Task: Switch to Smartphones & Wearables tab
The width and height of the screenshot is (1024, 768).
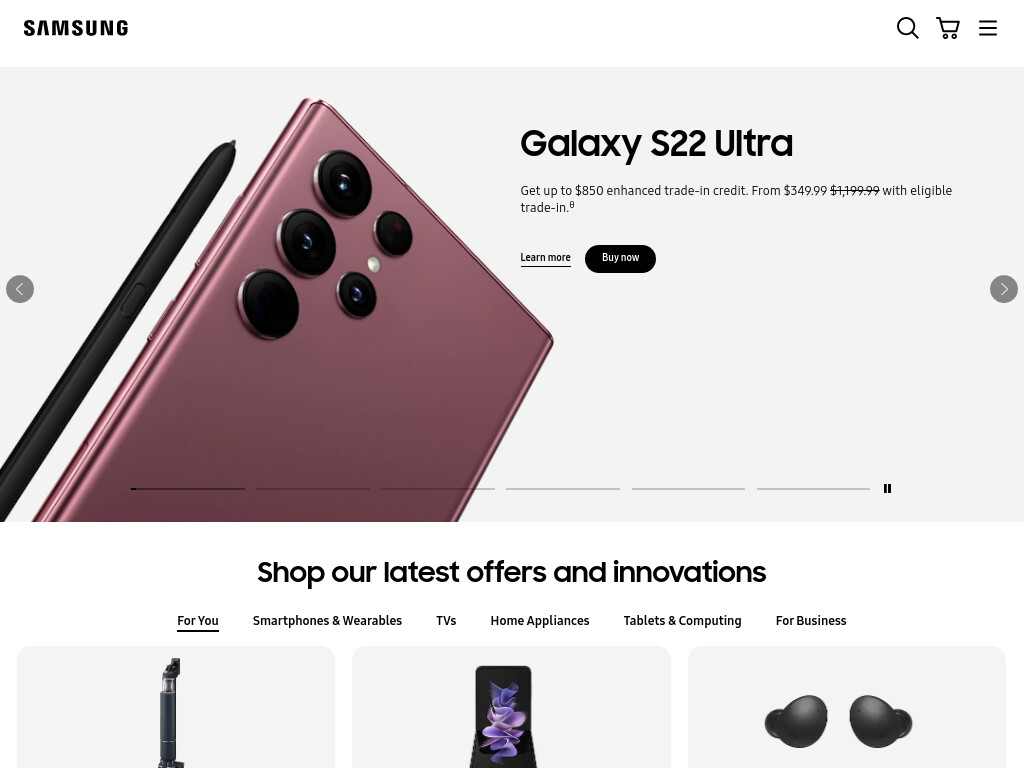Action: point(327,621)
